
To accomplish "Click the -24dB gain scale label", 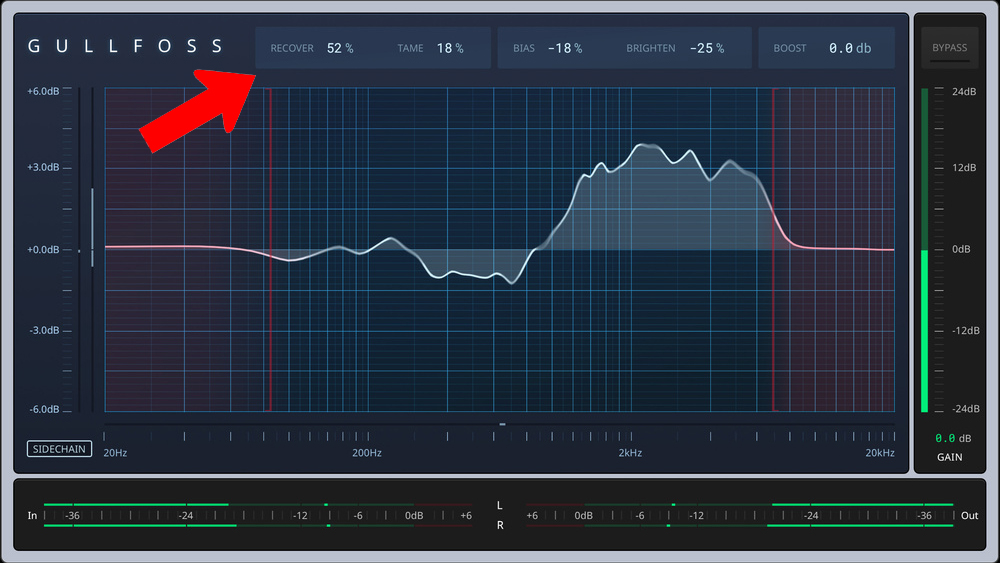I will click(x=966, y=409).
